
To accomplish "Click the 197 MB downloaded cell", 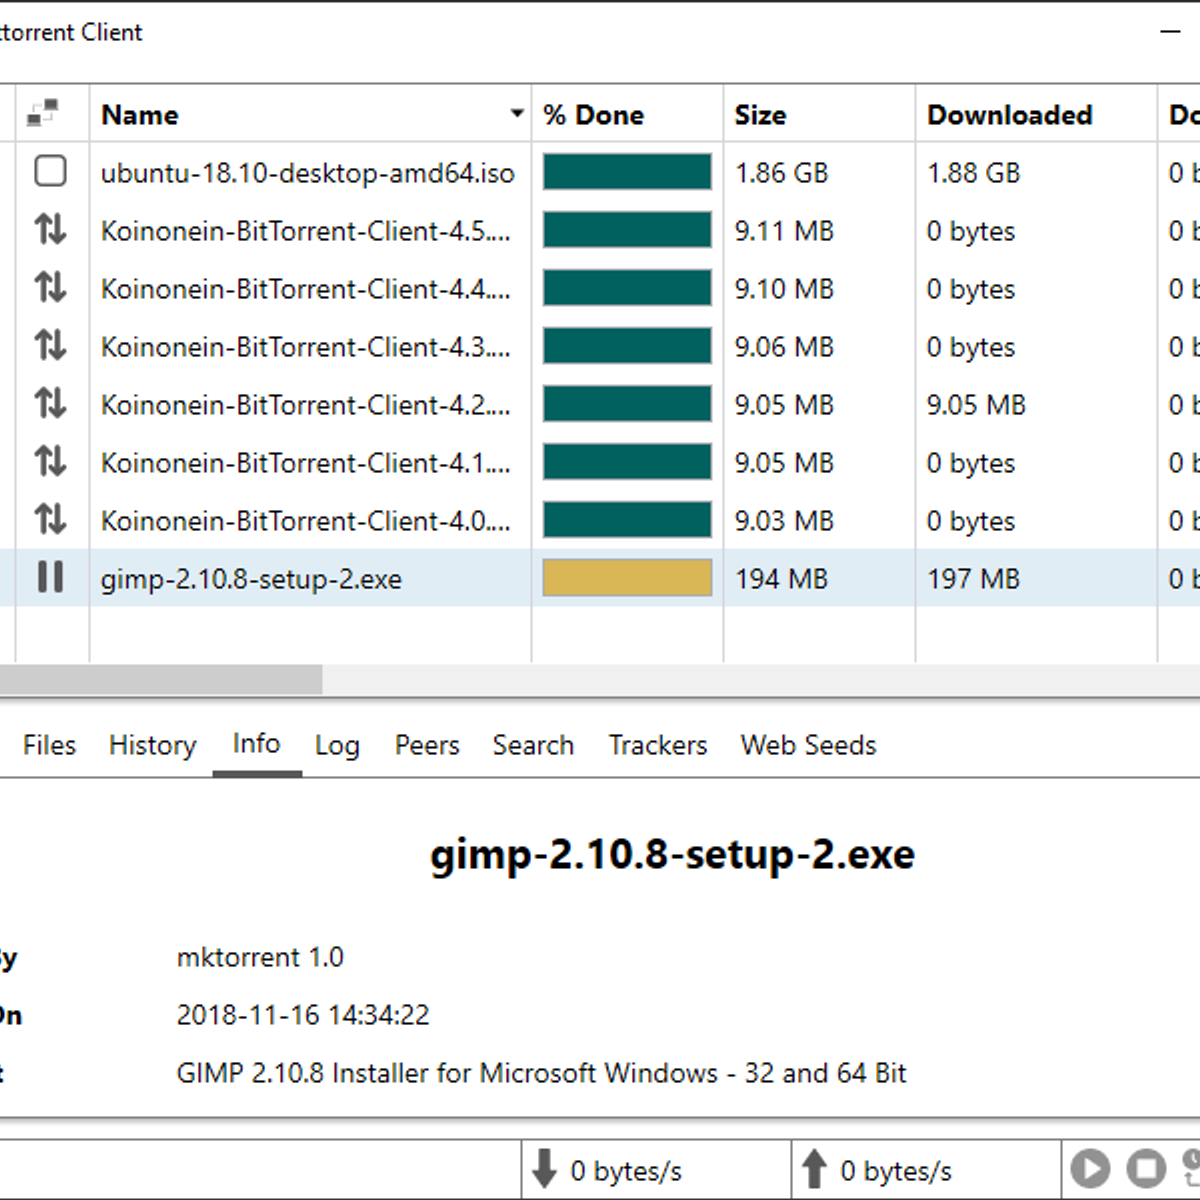I will 973,579.
